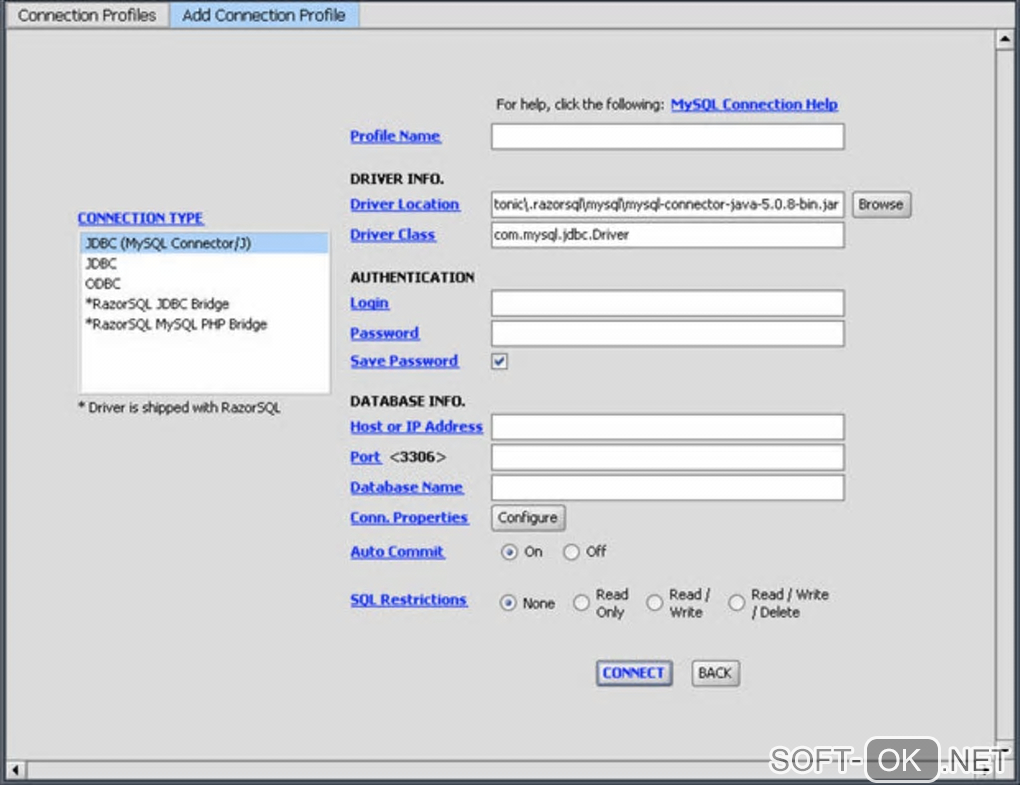
Task: Open the Save Password help link
Action: tap(404, 362)
